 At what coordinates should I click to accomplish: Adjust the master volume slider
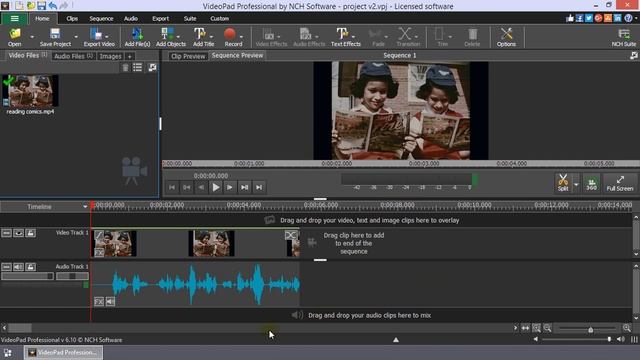click(x=609, y=339)
